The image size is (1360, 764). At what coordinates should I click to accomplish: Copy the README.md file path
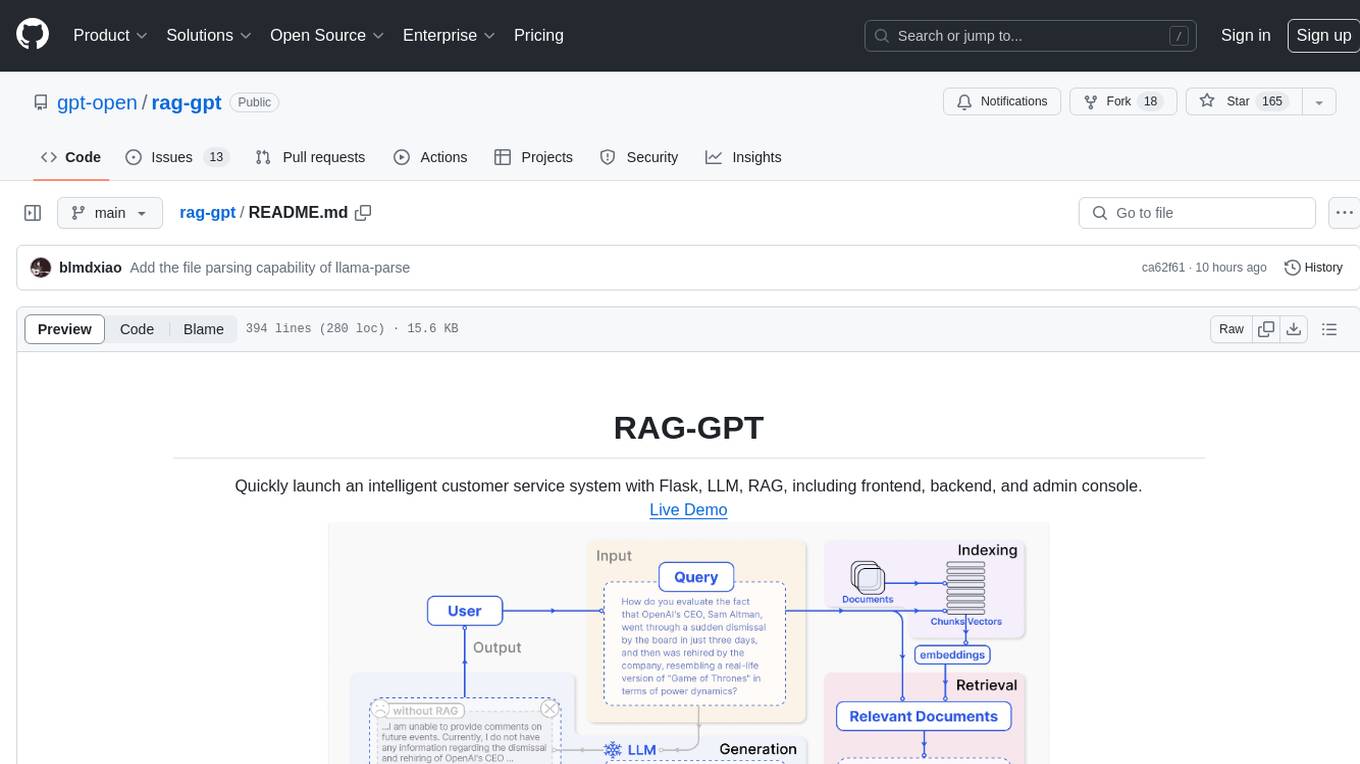(364, 213)
